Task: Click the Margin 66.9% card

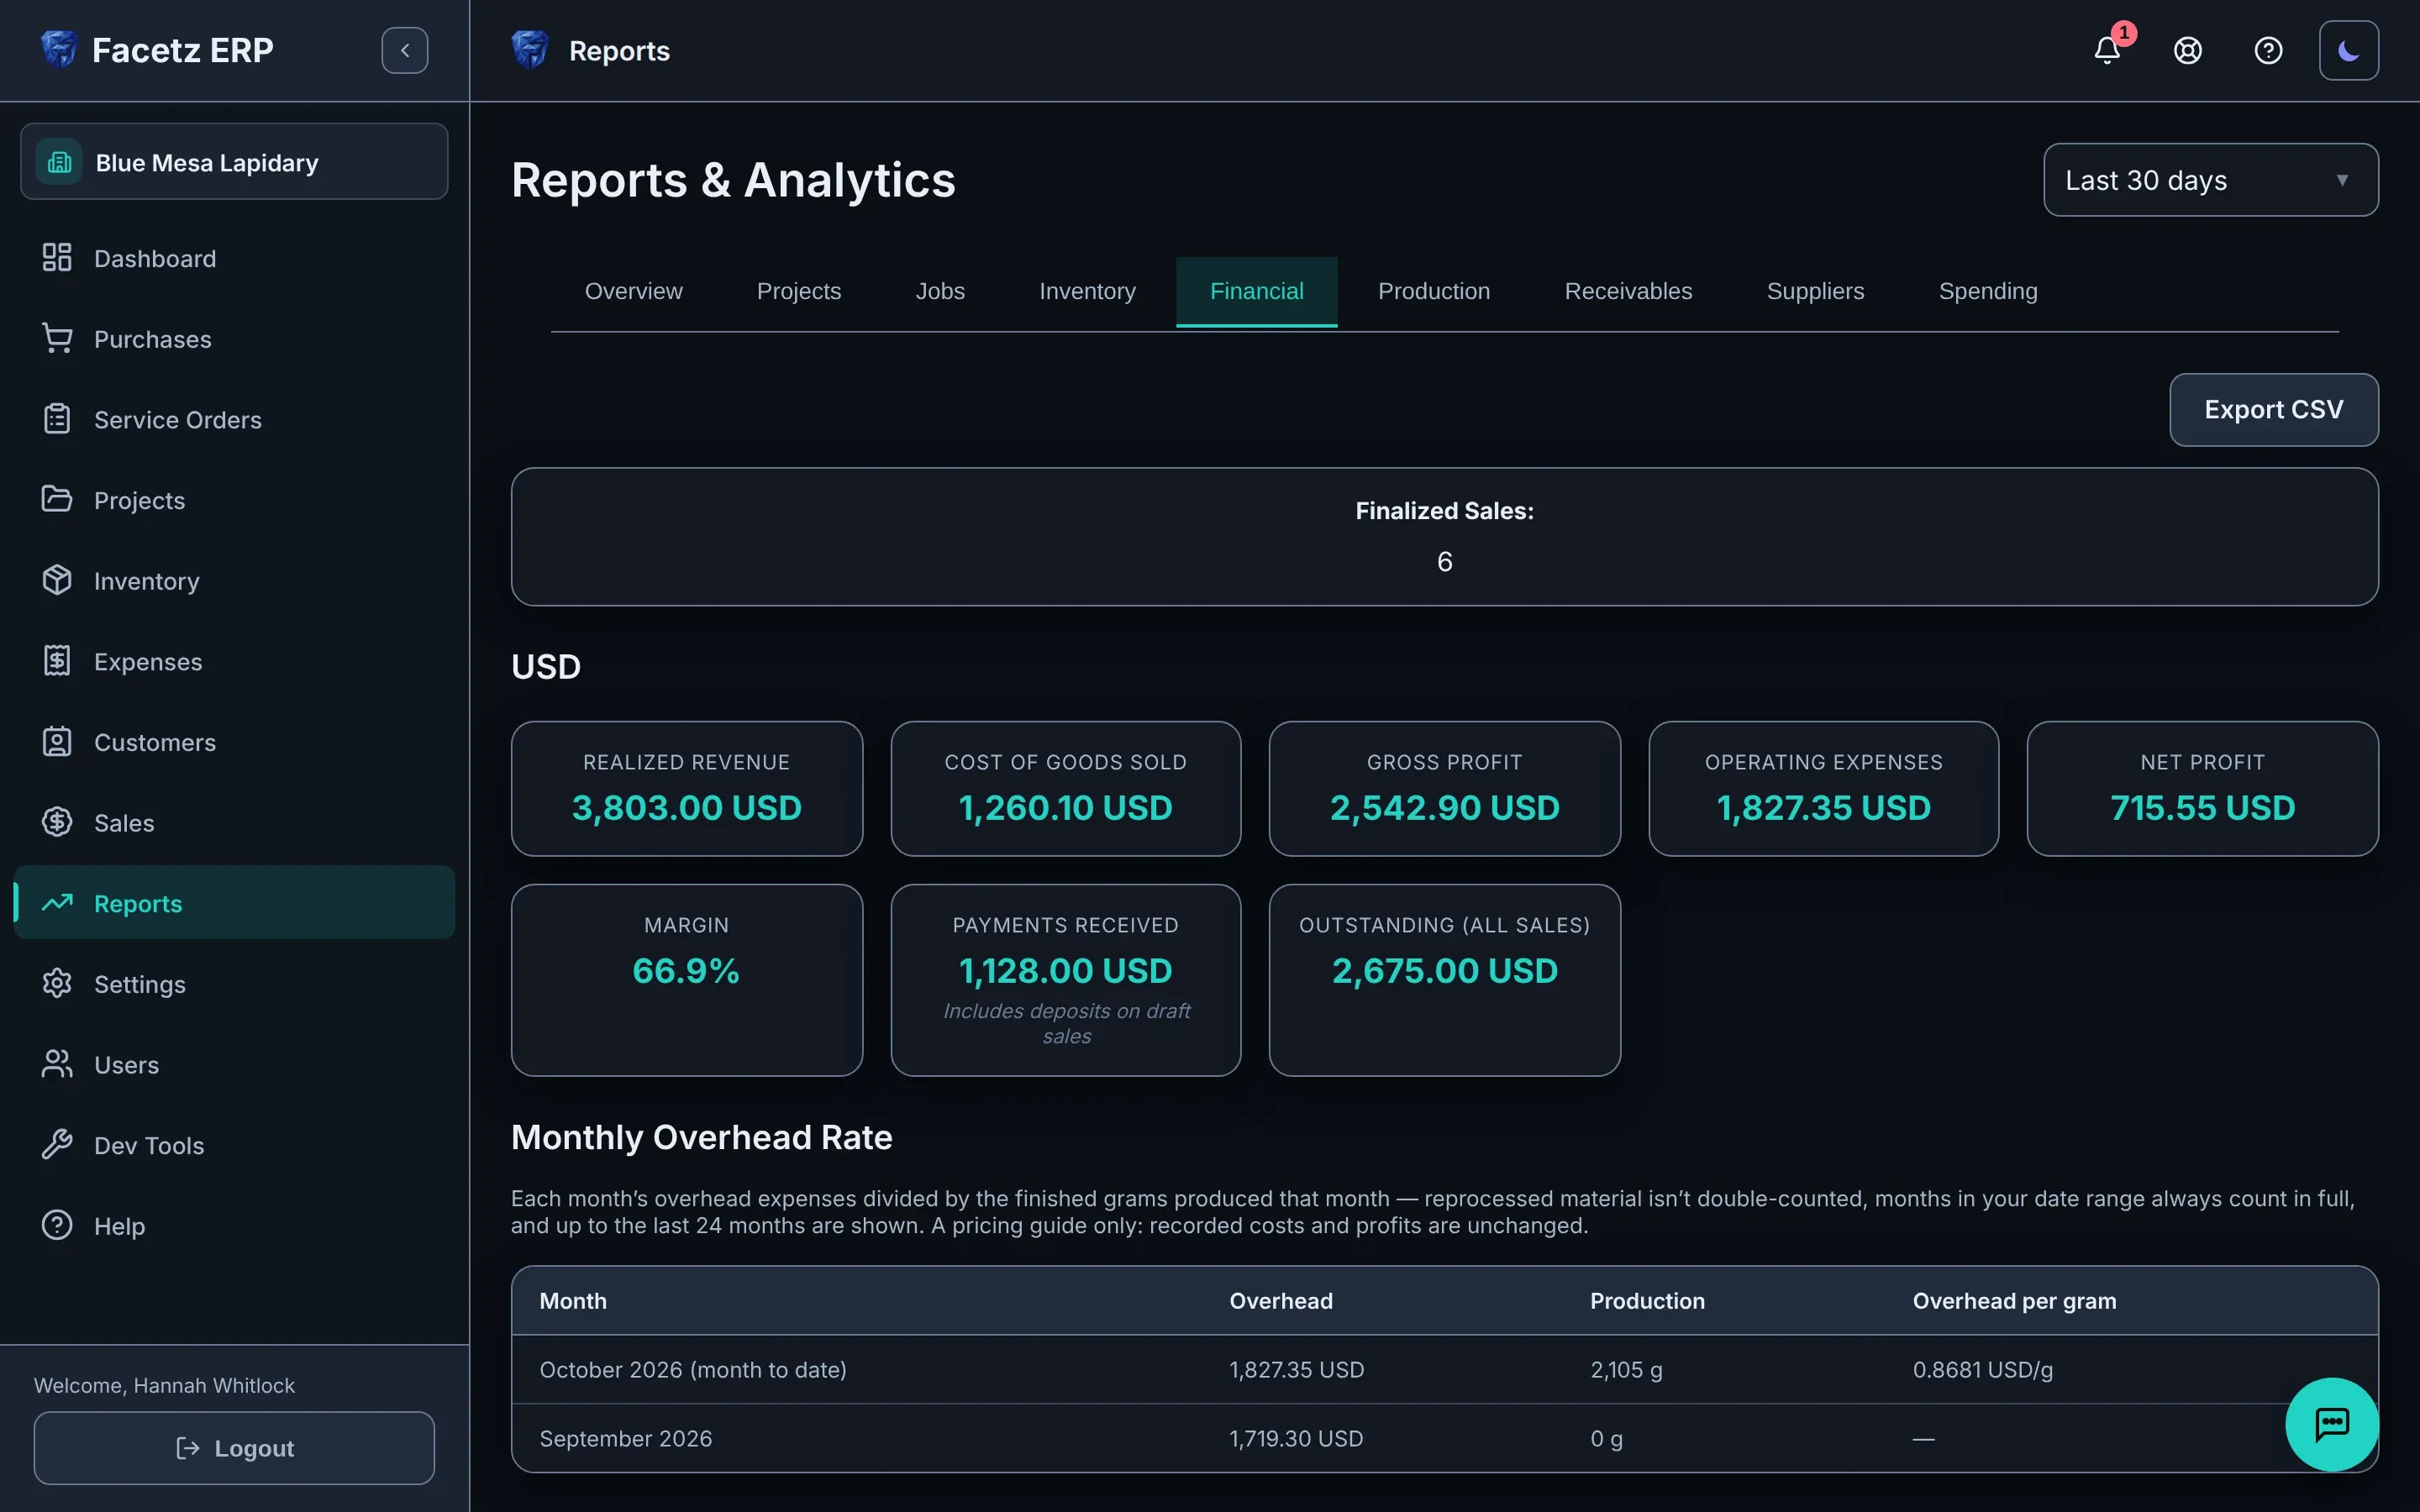Action: click(686, 980)
